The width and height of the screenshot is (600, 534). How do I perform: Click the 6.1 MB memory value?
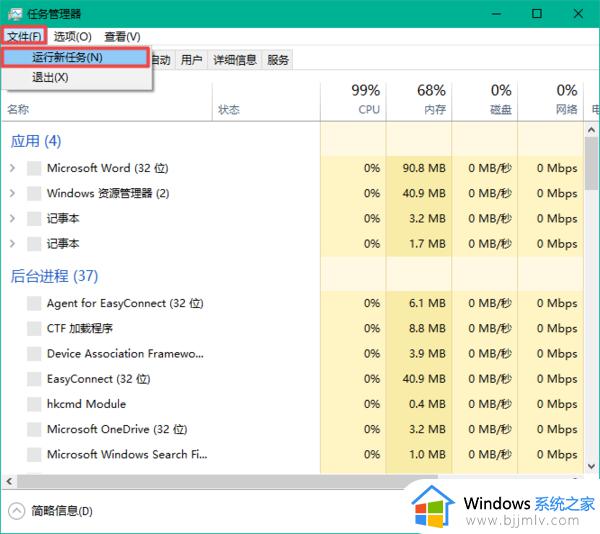427,303
